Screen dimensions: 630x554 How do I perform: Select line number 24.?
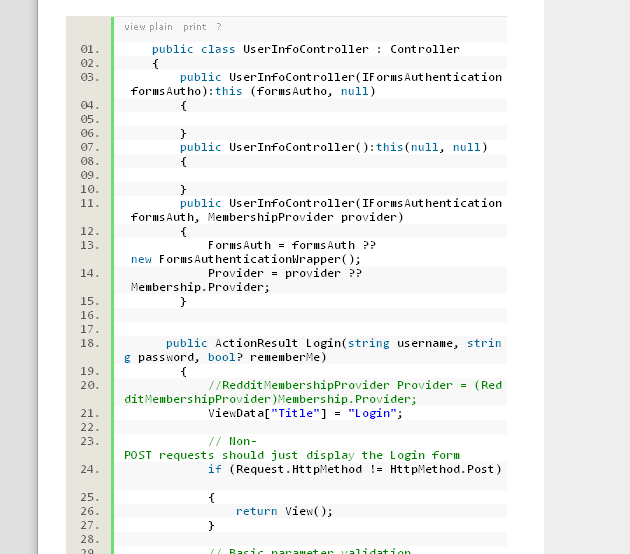(x=90, y=470)
